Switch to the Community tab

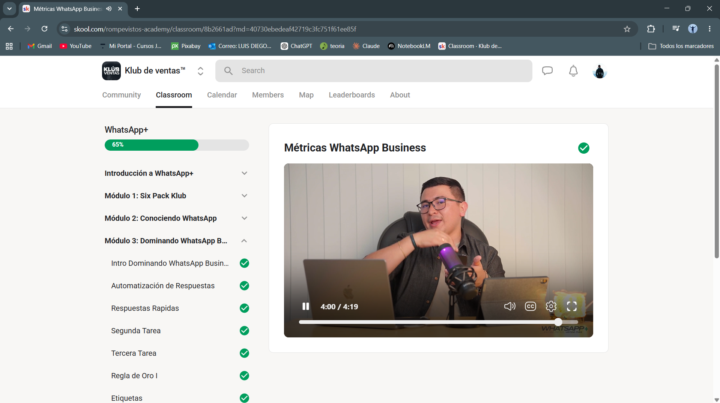[x=121, y=95]
